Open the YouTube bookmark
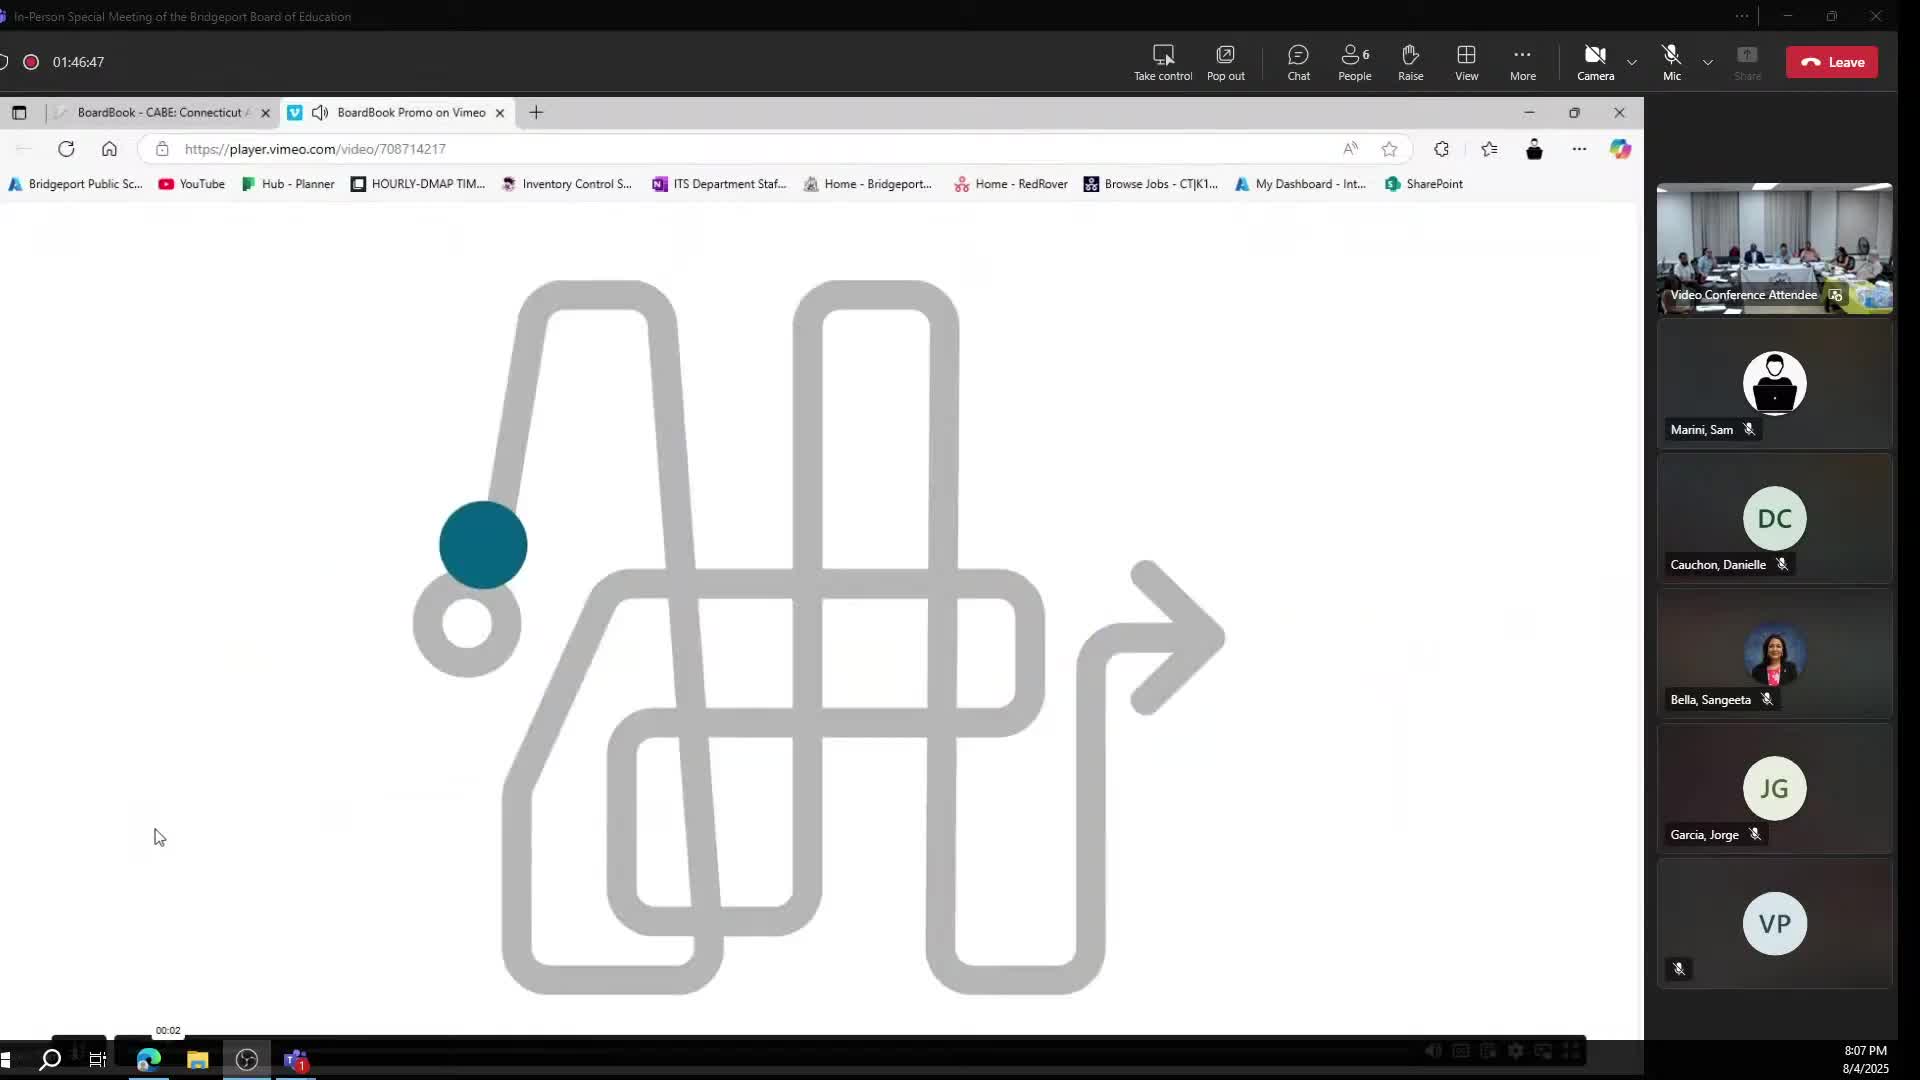This screenshot has height=1080, width=1920. (192, 184)
